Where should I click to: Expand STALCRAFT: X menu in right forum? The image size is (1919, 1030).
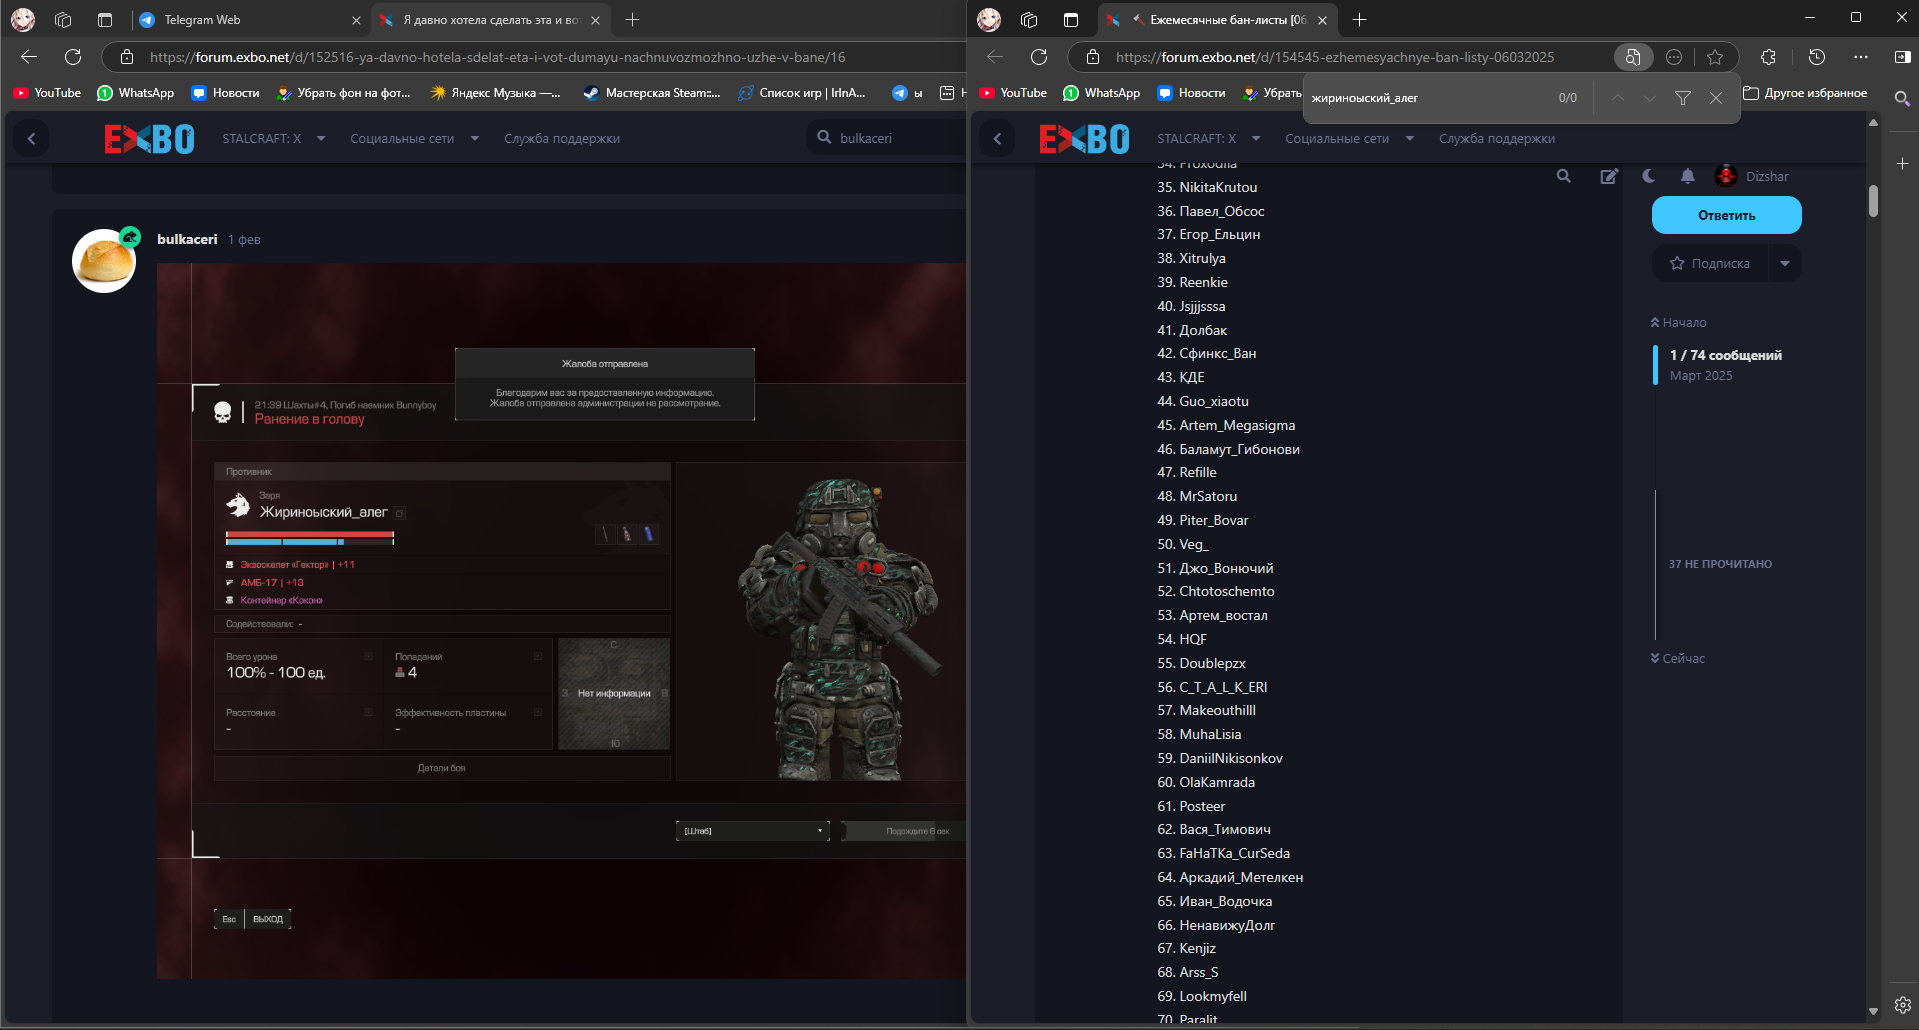click(1208, 139)
